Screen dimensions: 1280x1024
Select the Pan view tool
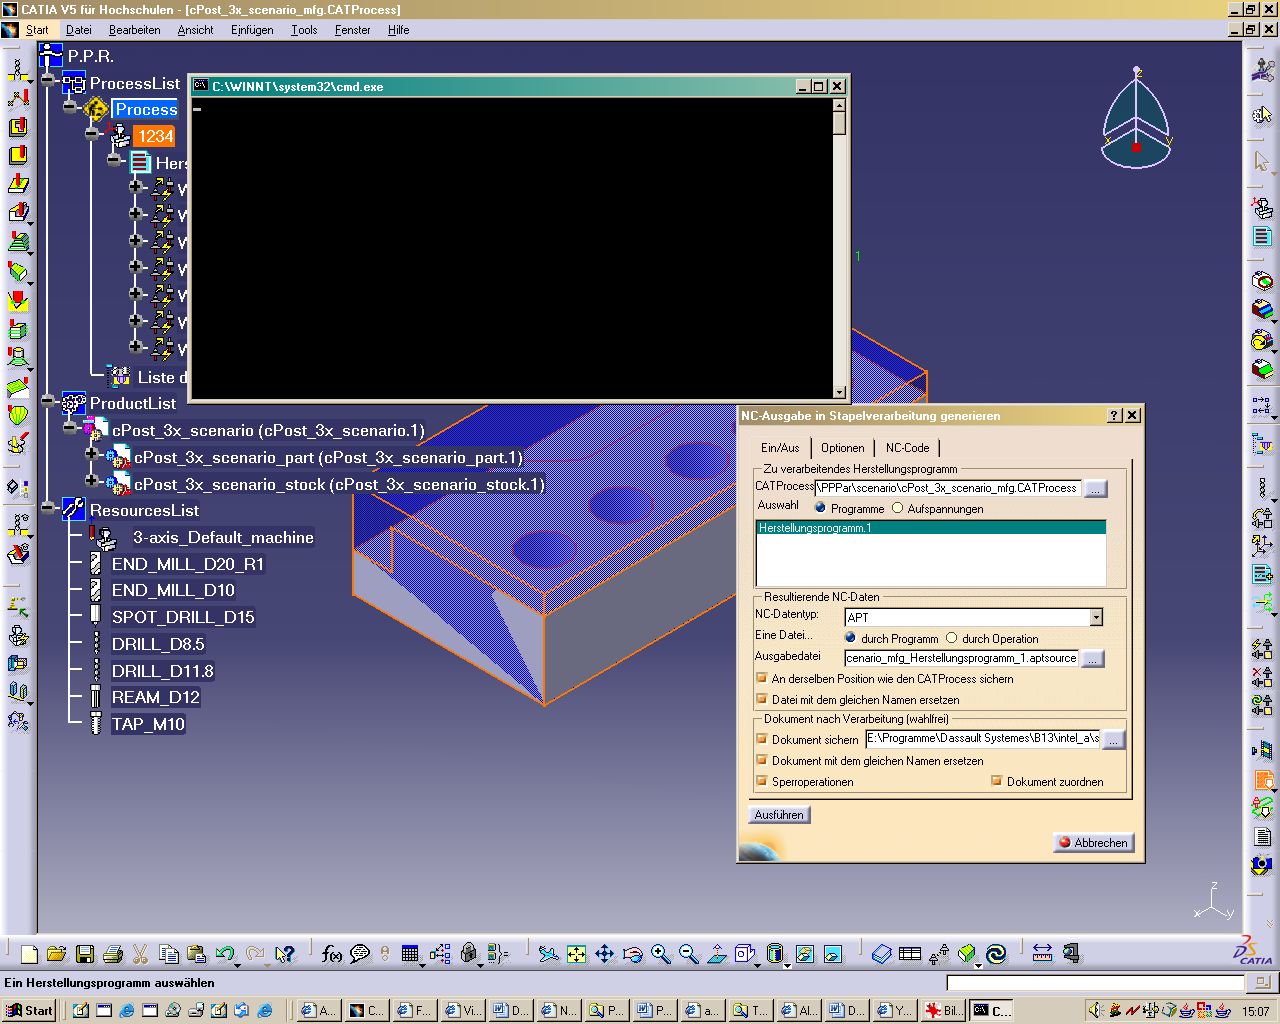604,954
